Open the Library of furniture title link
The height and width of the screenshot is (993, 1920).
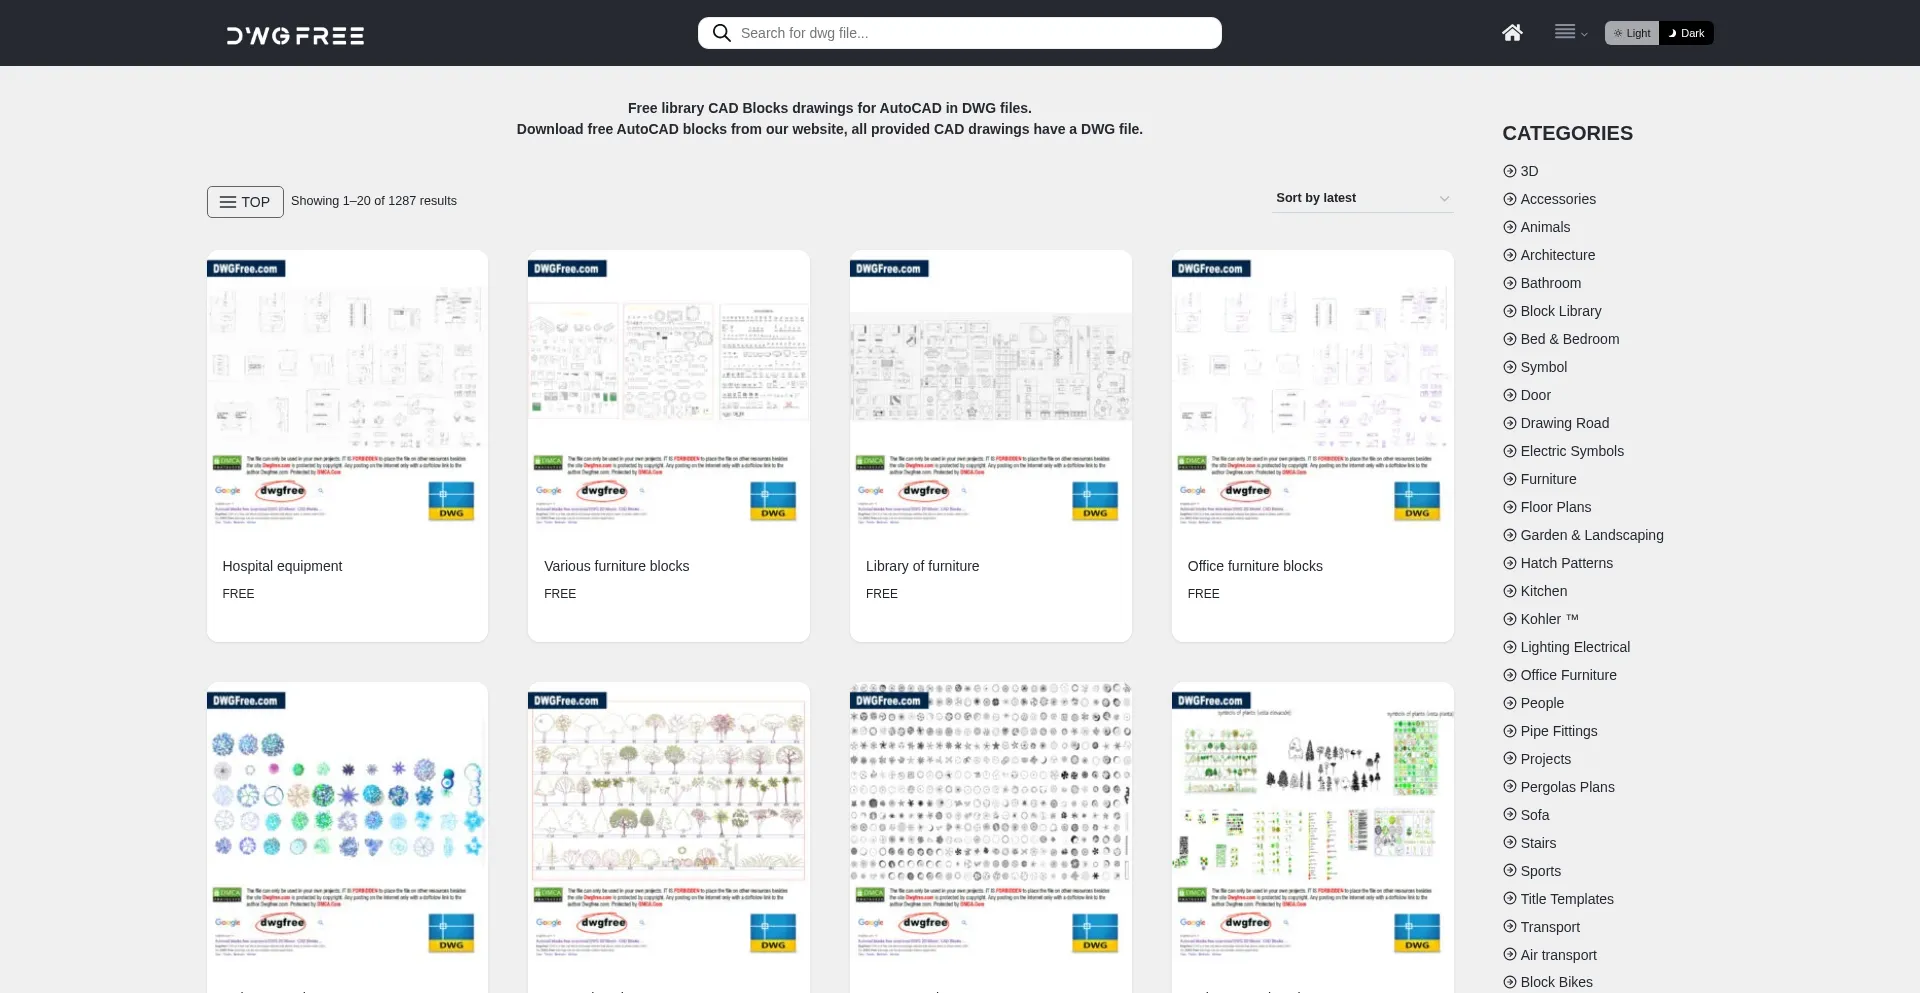922,566
